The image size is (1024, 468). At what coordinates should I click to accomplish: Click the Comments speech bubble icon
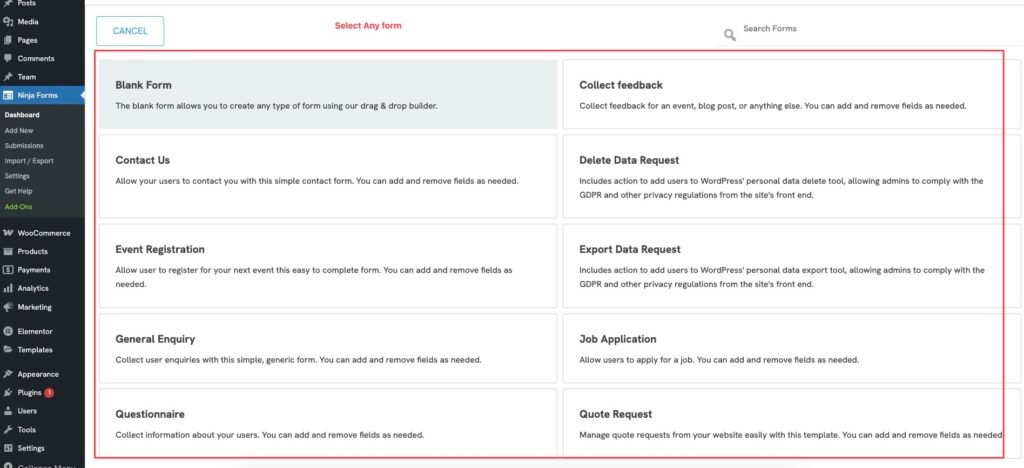click(x=8, y=58)
